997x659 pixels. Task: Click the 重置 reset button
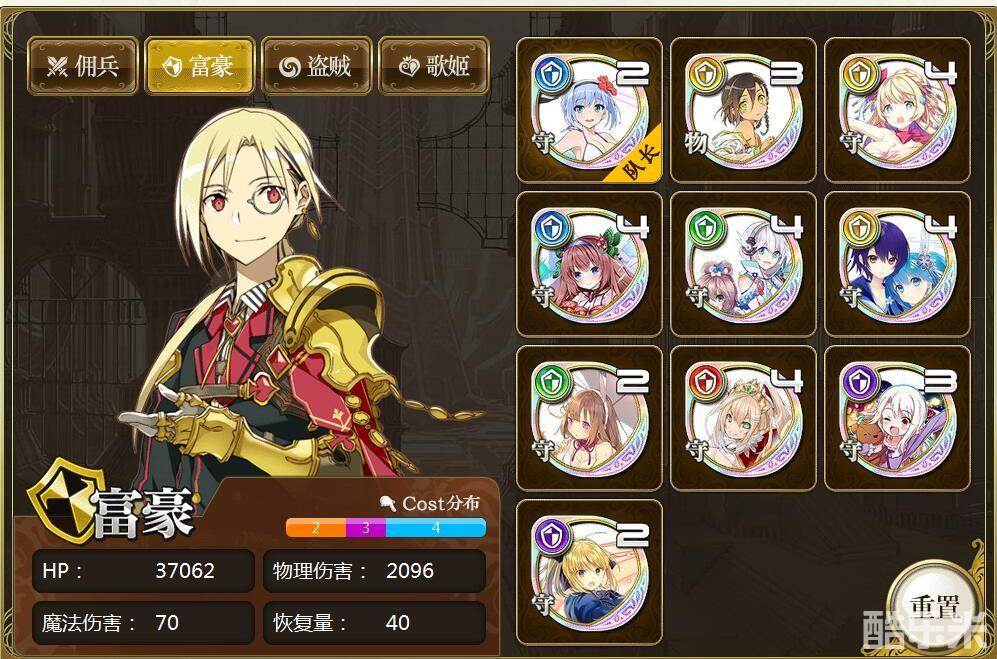(x=933, y=606)
